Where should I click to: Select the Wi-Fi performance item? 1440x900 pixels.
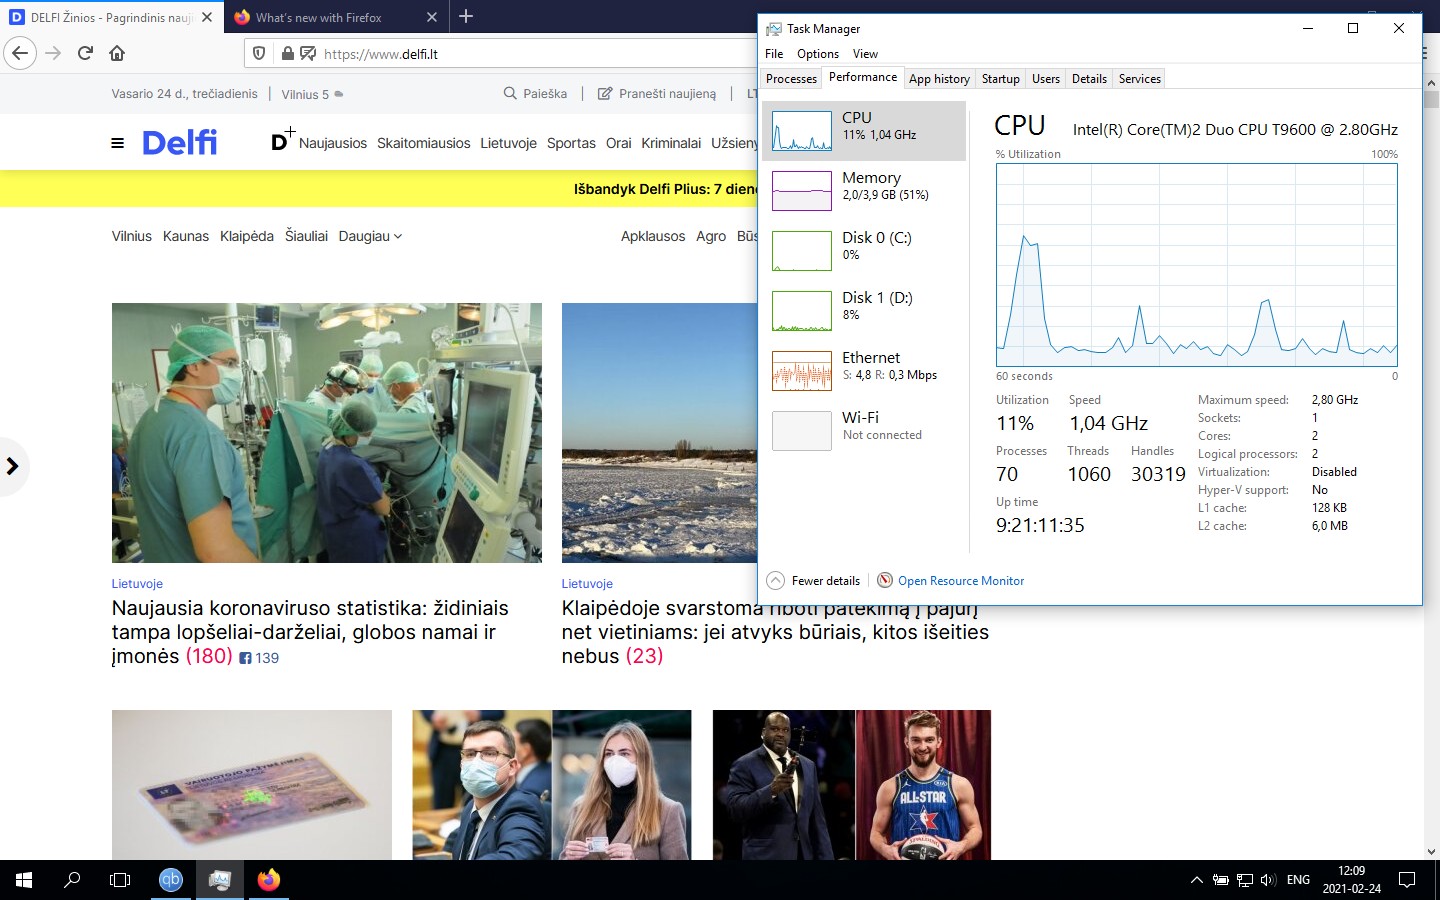point(864,431)
